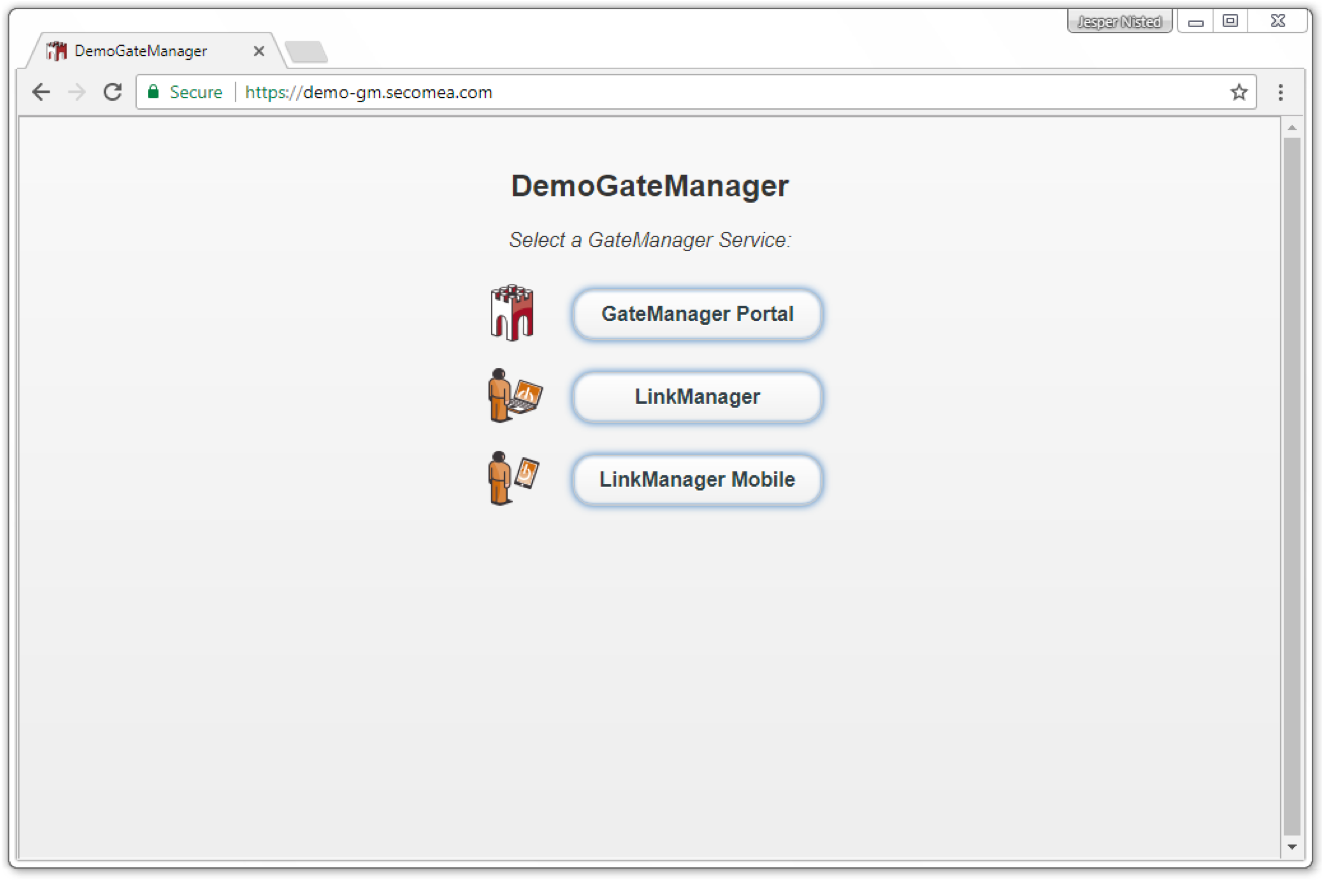Click the red castle GateManager icon

tap(512, 313)
